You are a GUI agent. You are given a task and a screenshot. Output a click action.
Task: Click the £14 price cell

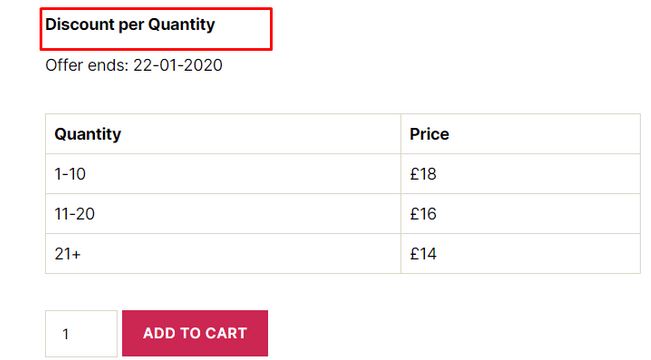(521, 253)
